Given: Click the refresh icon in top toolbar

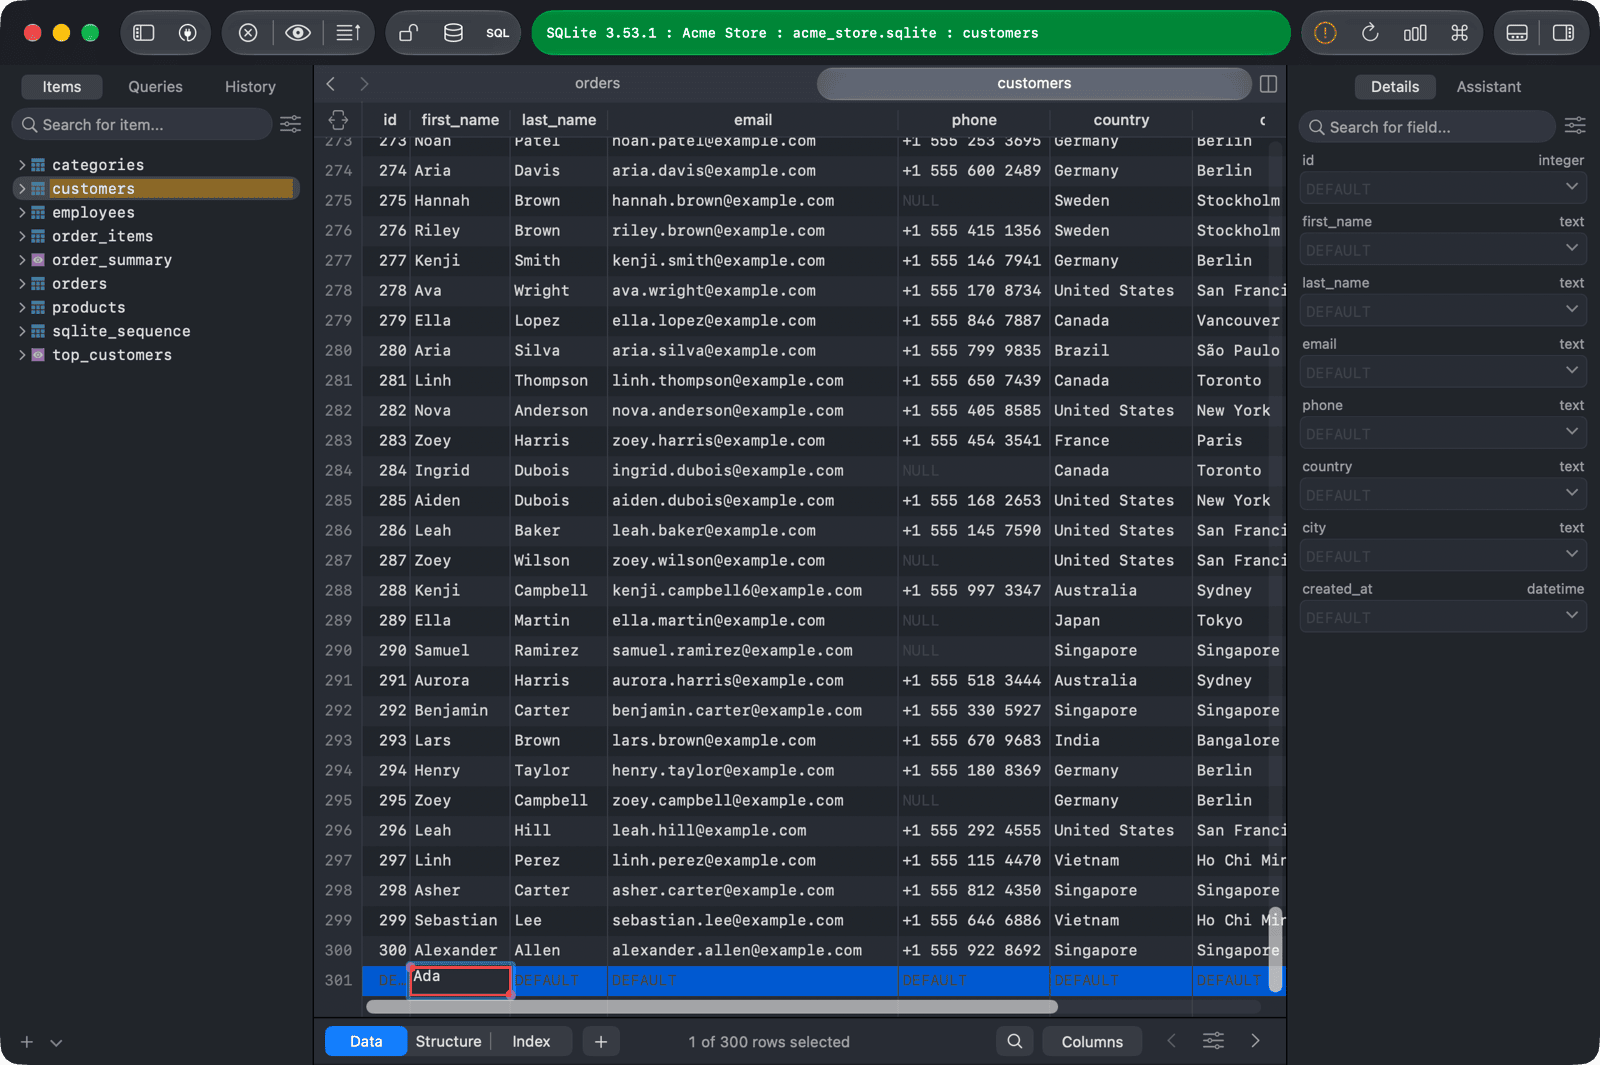Looking at the screenshot, I should (x=1370, y=33).
